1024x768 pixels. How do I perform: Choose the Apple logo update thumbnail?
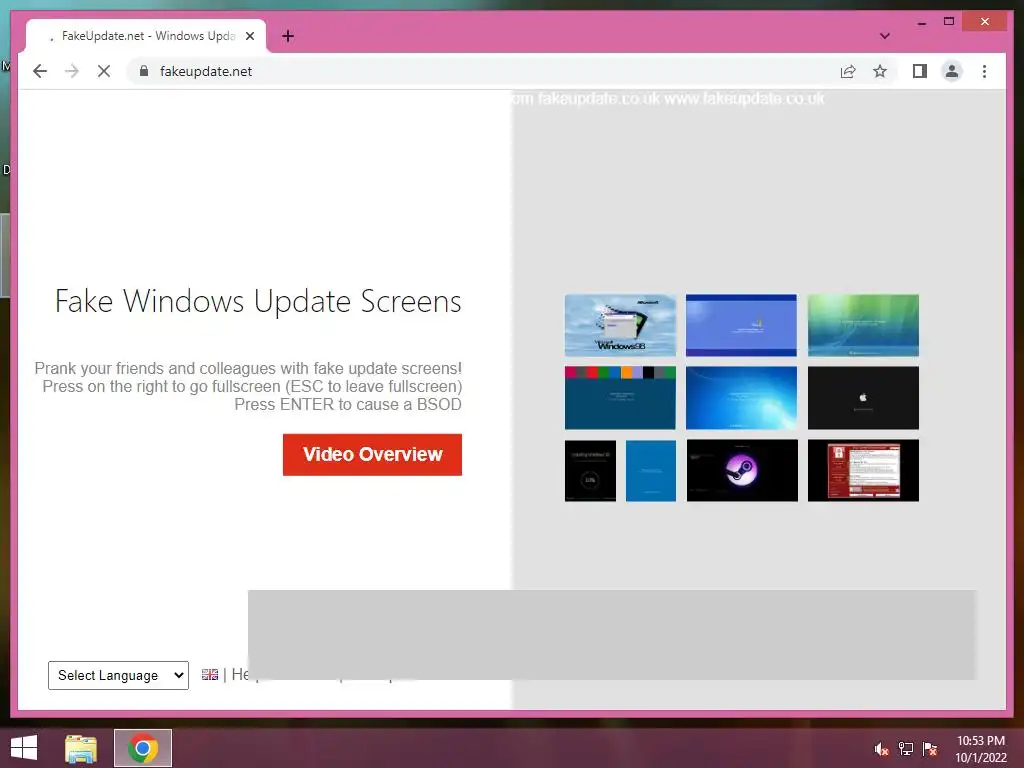point(863,398)
